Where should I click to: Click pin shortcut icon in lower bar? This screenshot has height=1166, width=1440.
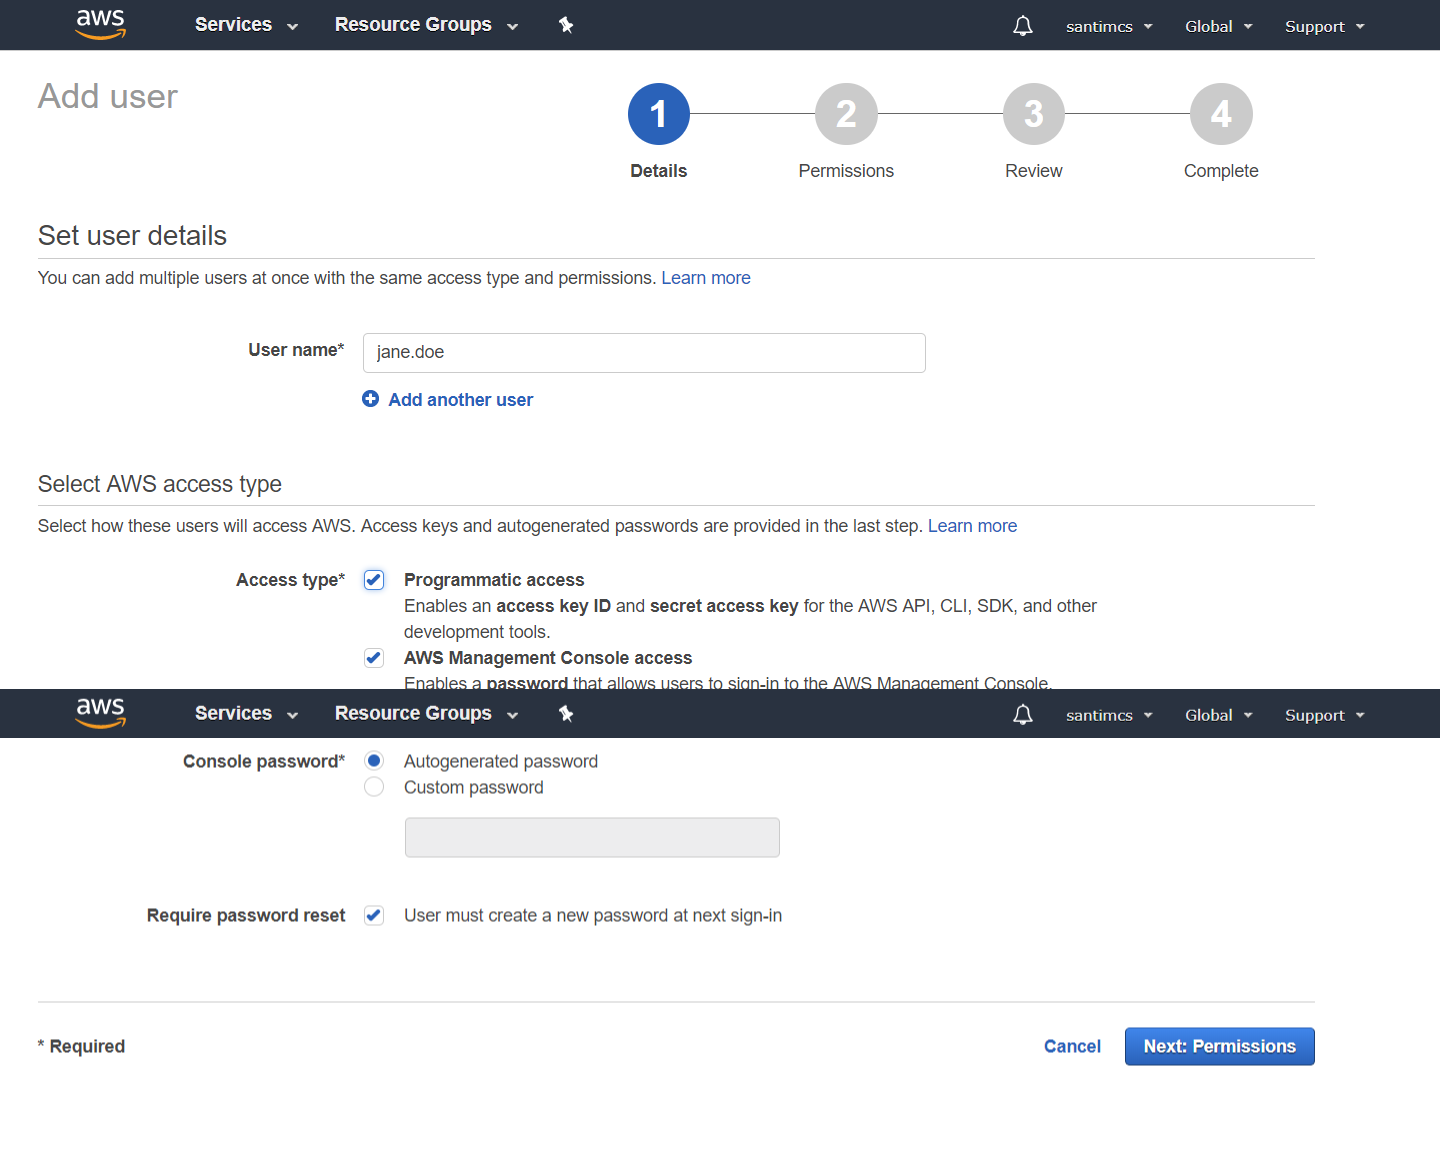tap(566, 714)
